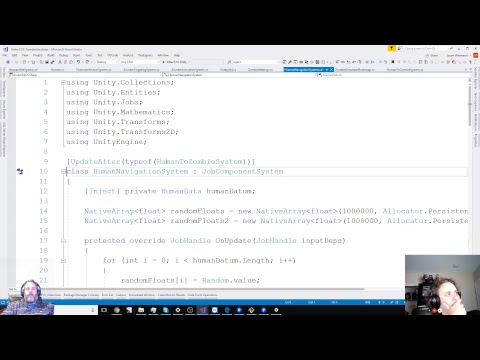Open Google Chrome from the taskbar

coord(117,310)
